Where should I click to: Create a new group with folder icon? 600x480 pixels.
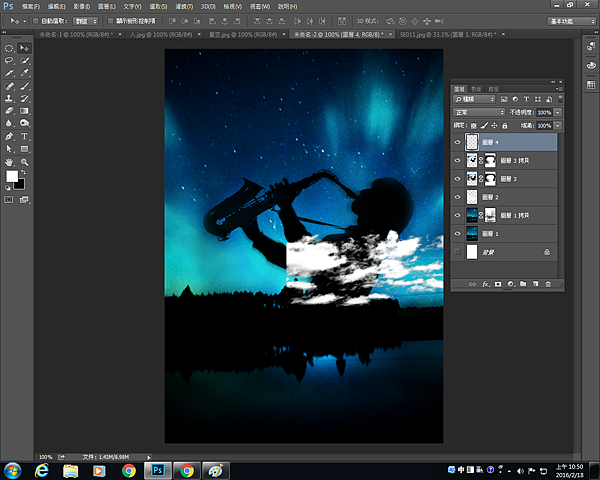(x=524, y=285)
